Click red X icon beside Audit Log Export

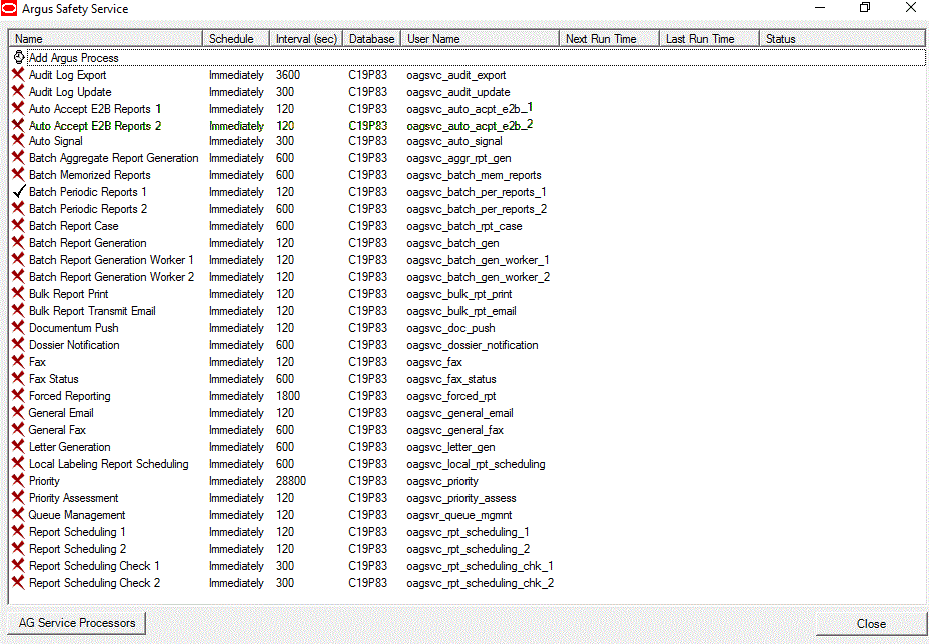[x=18, y=75]
